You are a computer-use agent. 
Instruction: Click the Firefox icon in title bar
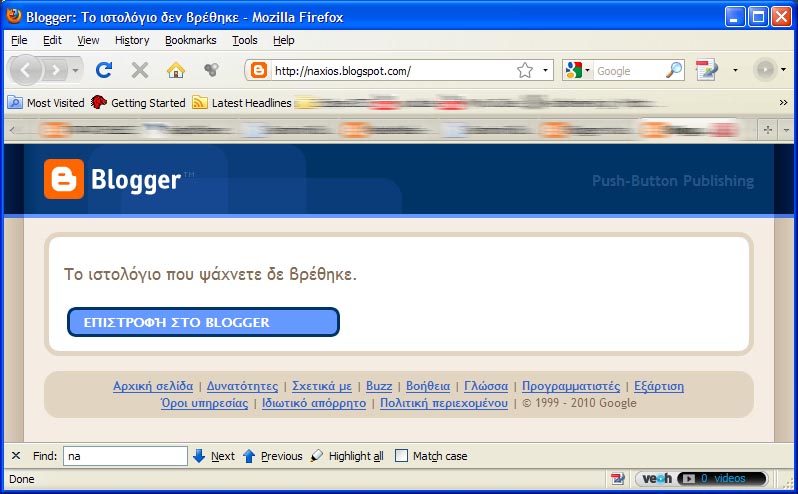tap(13, 16)
